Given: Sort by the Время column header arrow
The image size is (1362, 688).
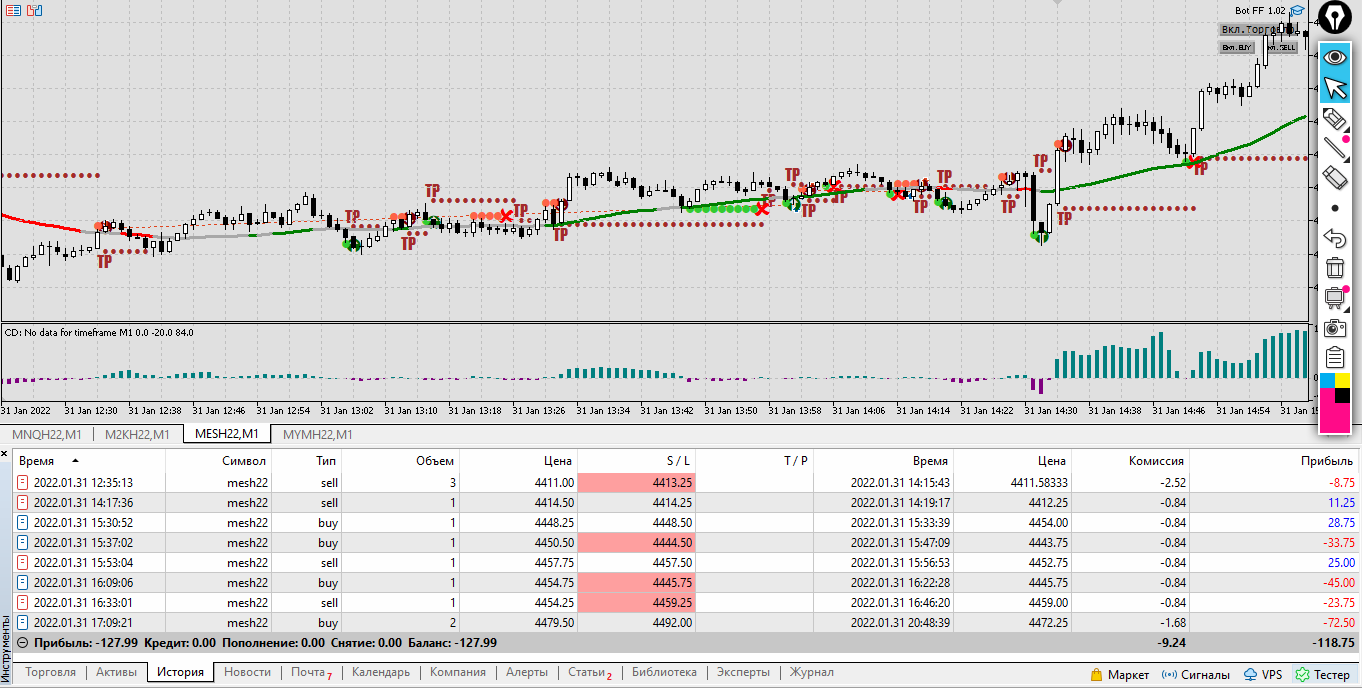Looking at the screenshot, I should pos(75,461).
